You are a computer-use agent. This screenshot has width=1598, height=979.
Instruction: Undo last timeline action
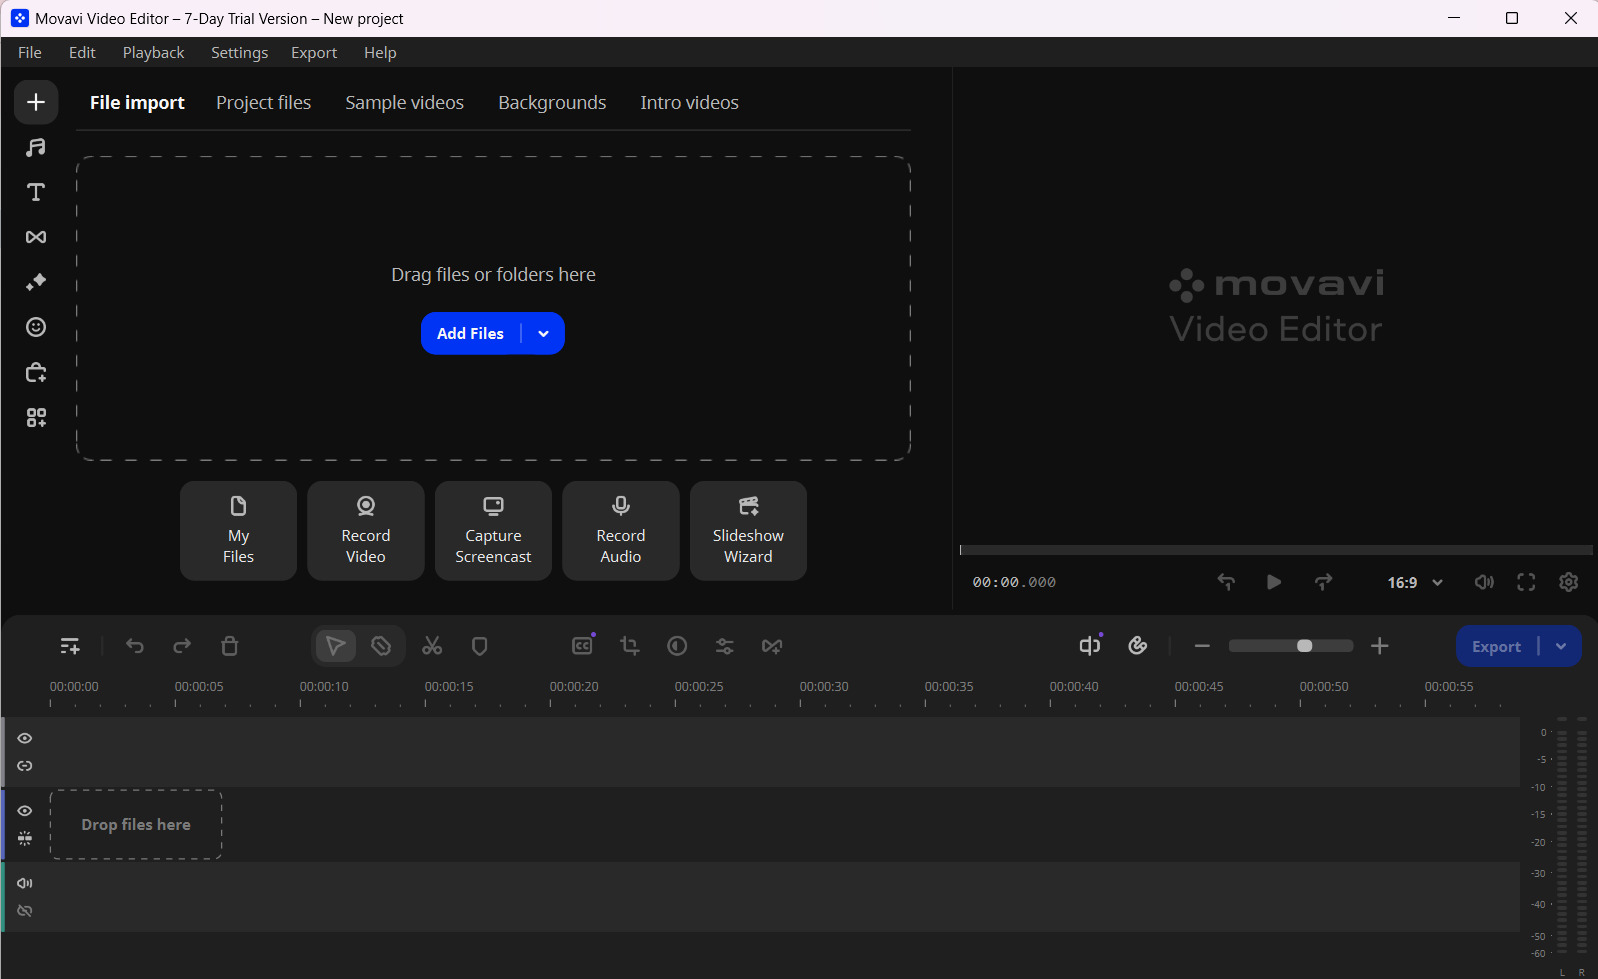pyautogui.click(x=135, y=646)
